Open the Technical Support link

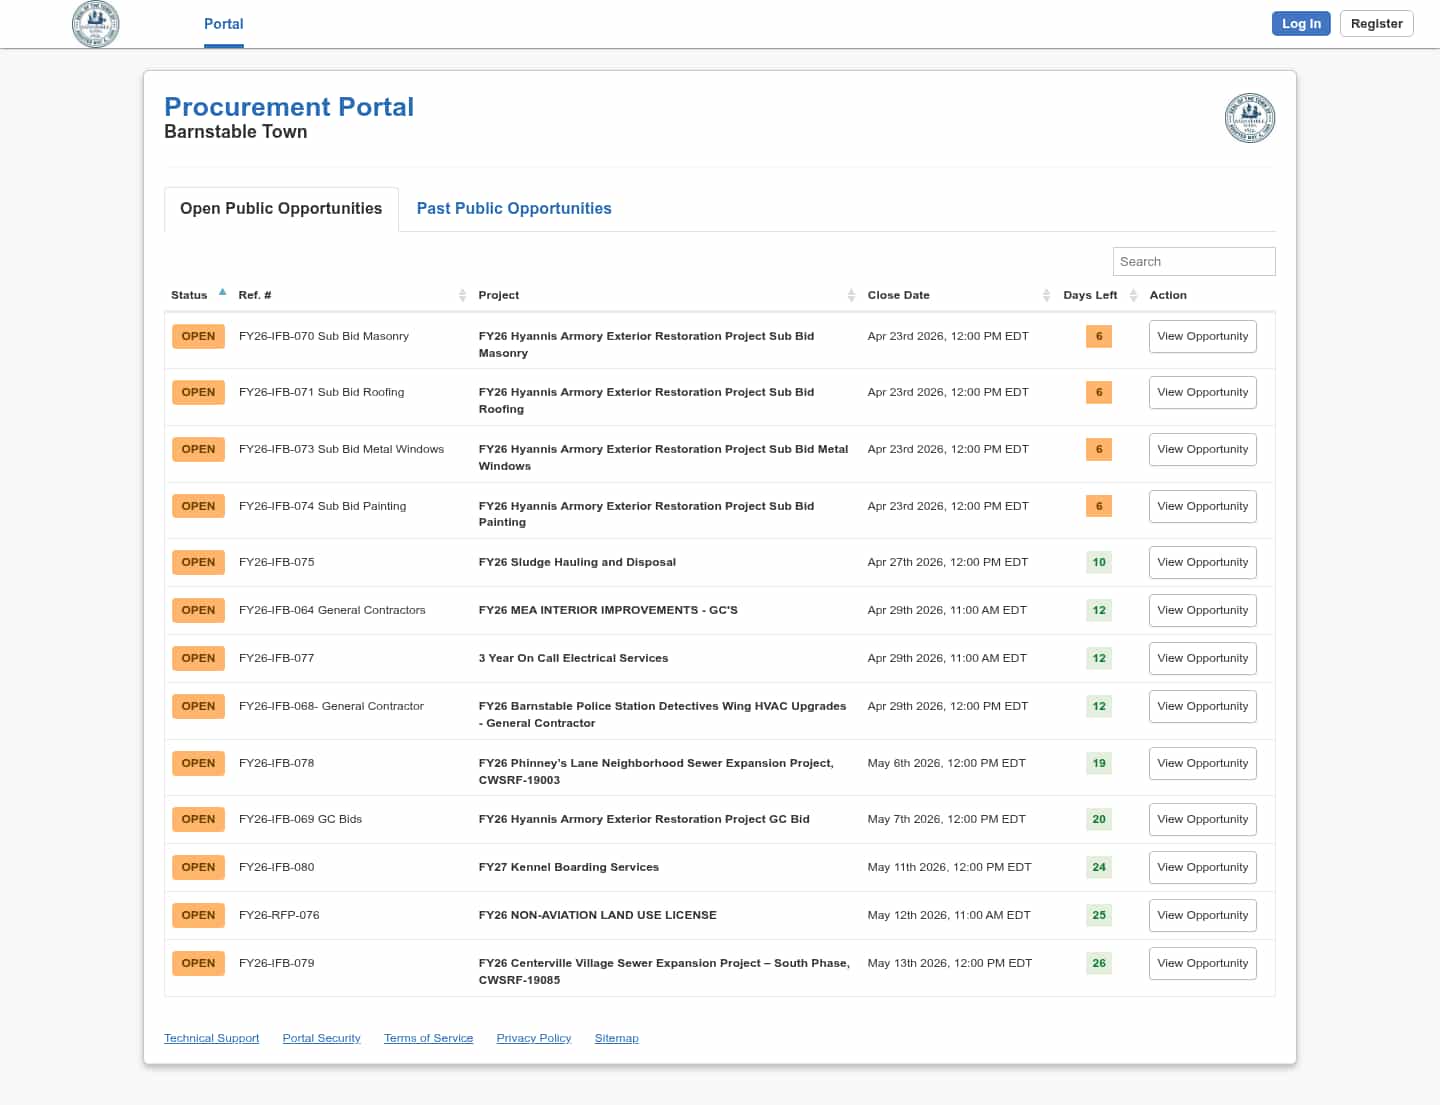211,1038
